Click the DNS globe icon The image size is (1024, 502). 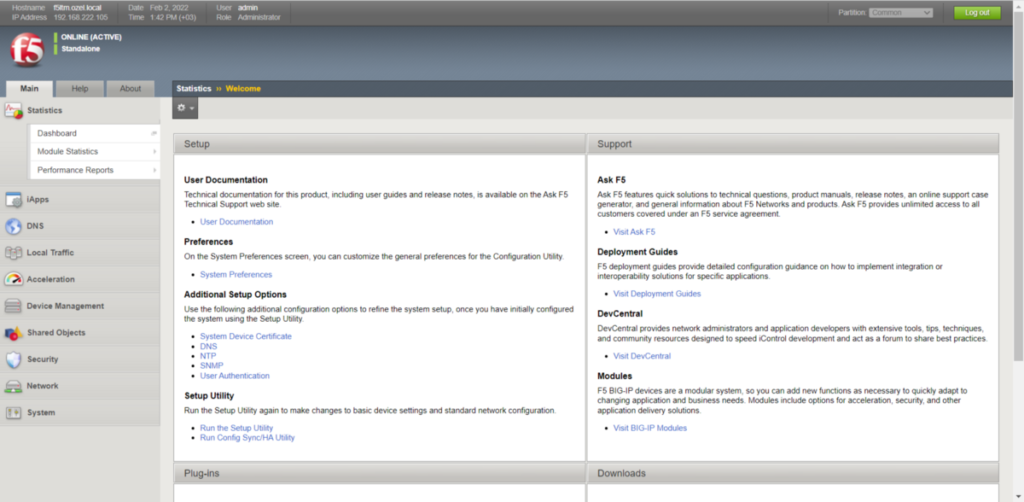pos(14,227)
